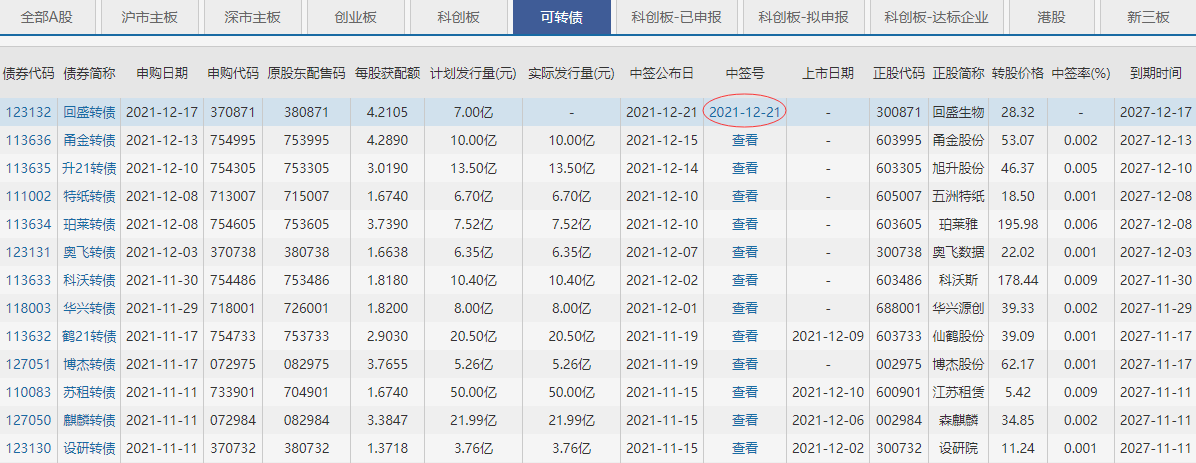Open the 珀莱转债 link
1196x463 pixels.
coord(89,224)
